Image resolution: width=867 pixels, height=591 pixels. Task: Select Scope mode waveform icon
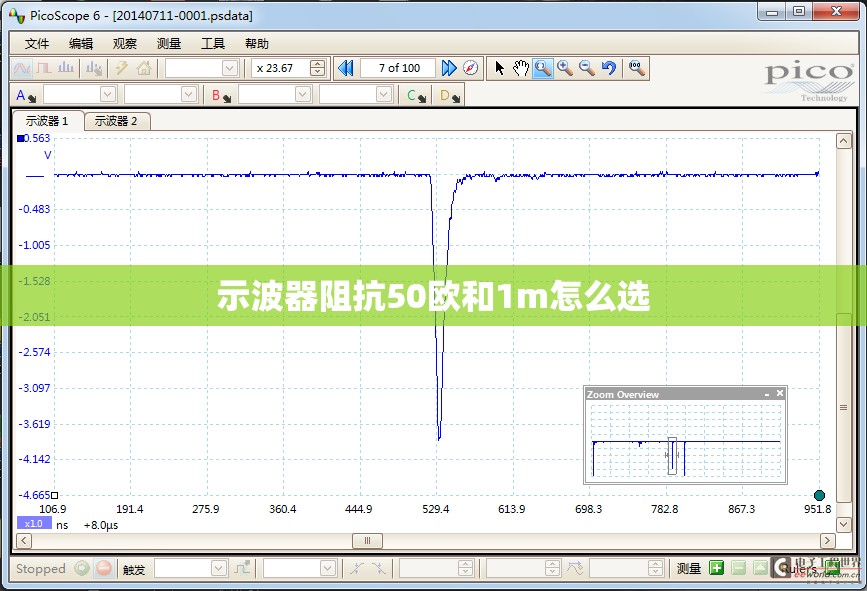(x=22, y=69)
